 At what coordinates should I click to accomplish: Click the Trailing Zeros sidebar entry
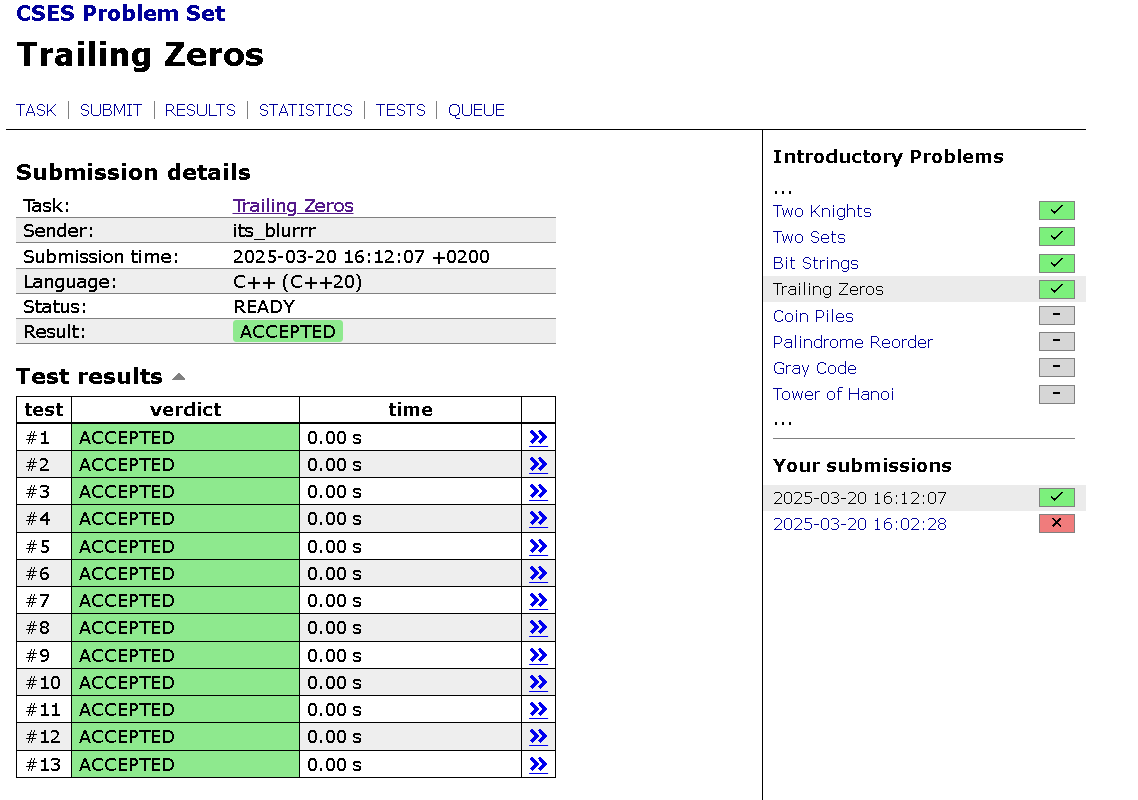829,290
